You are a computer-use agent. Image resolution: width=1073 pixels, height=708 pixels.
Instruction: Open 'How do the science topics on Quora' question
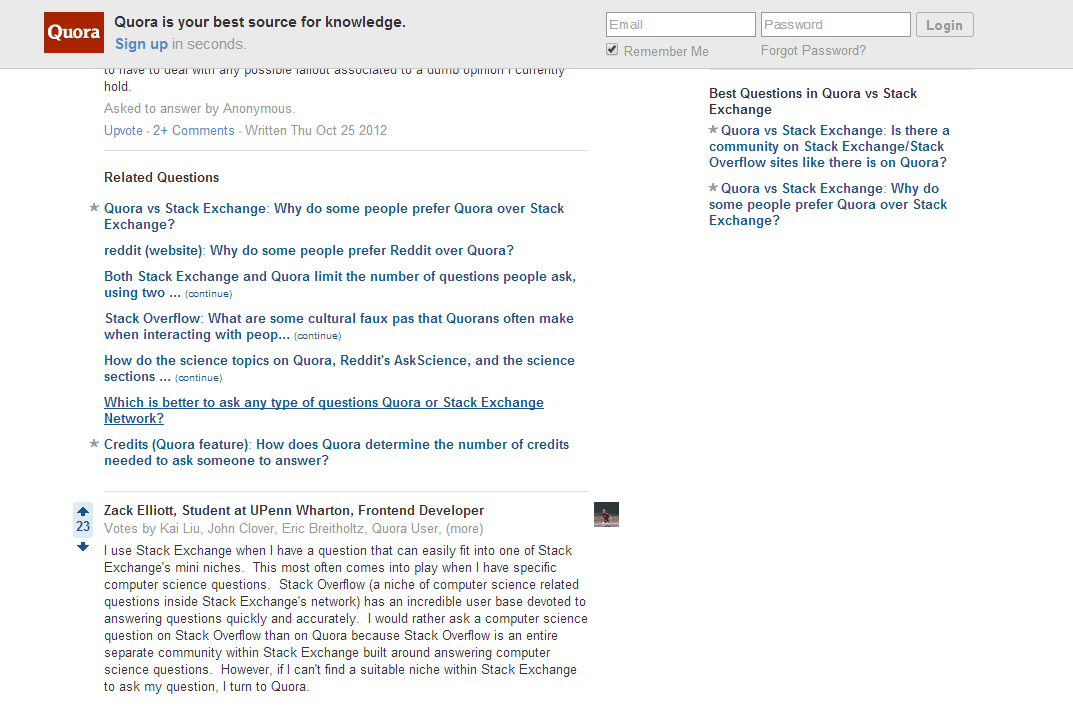(339, 368)
